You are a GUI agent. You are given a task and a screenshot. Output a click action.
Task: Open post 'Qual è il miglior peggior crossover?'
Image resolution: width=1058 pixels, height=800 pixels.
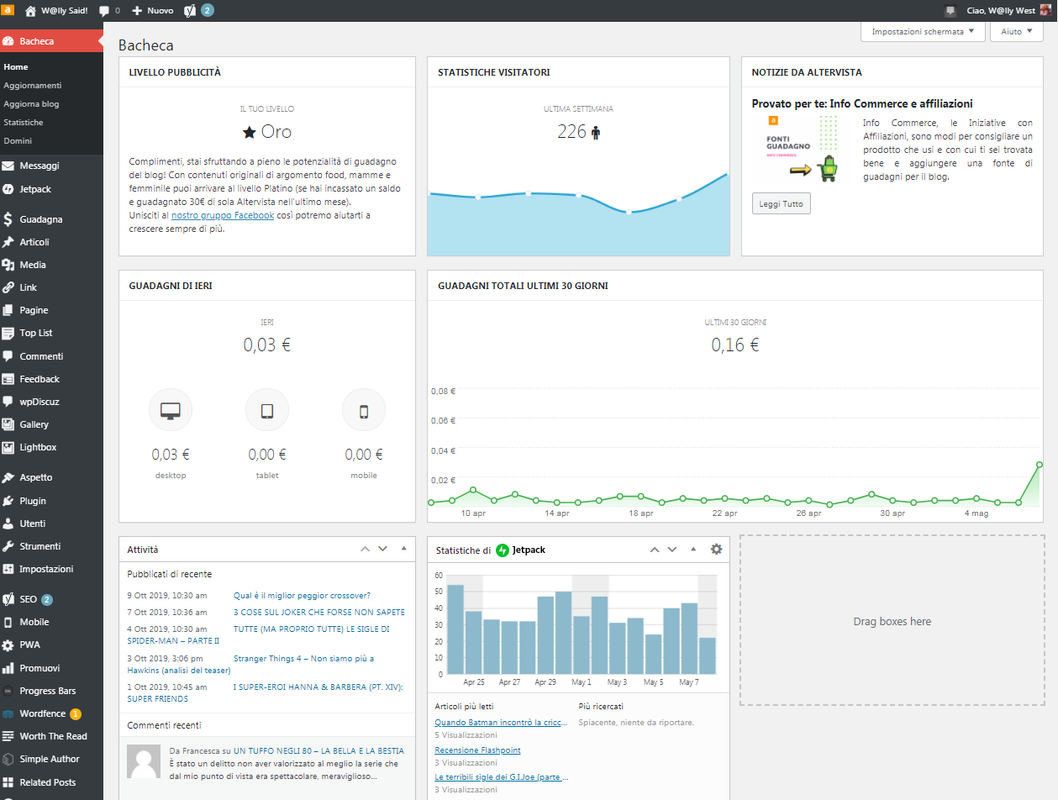coord(302,596)
